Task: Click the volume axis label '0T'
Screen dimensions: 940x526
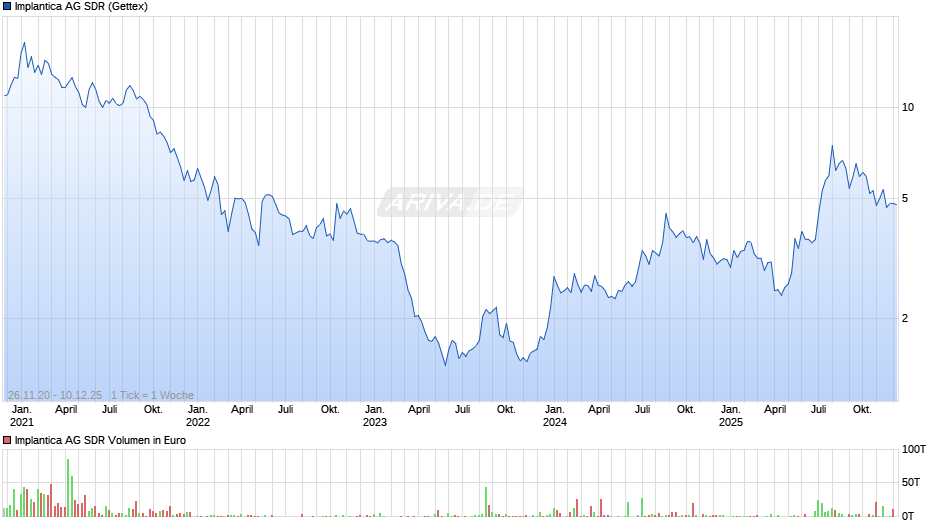Action: click(908, 516)
